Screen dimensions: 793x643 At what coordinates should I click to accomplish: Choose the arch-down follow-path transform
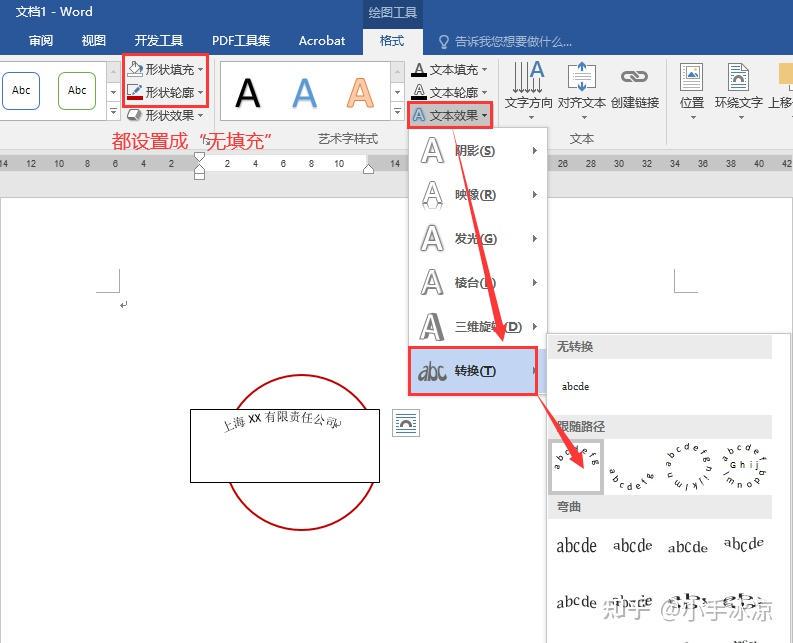(632, 478)
